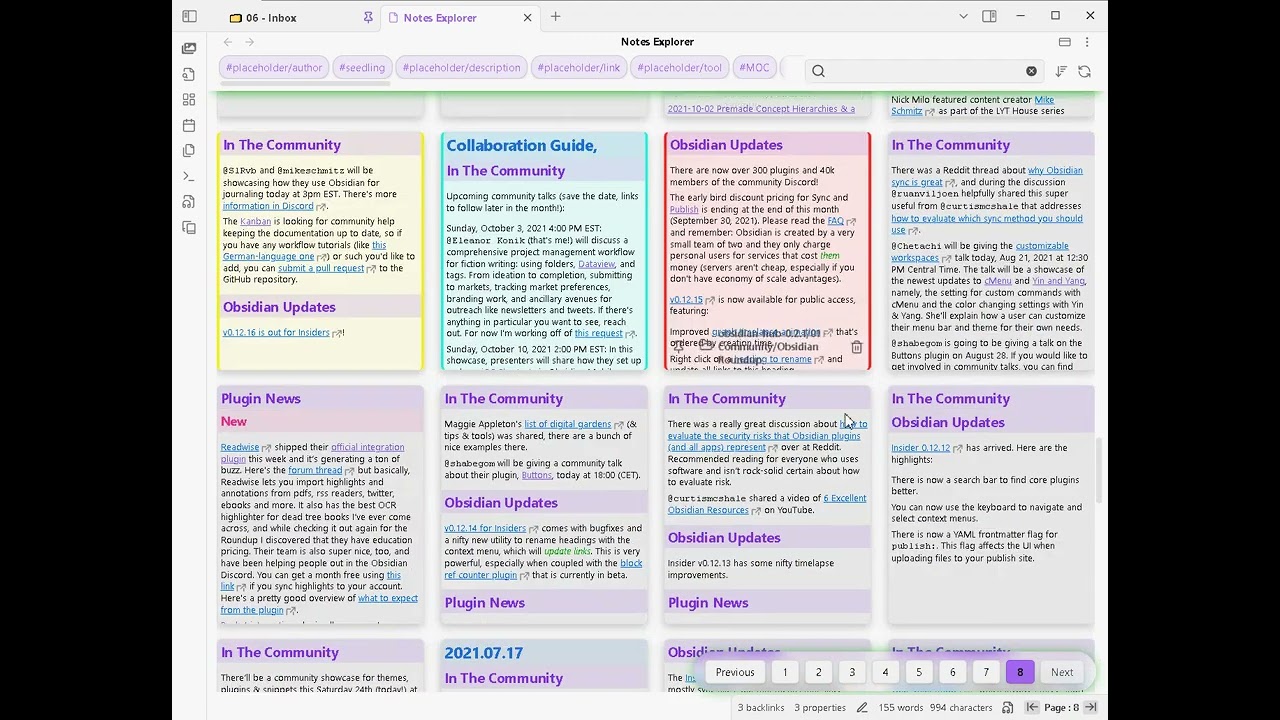Click the sort order icon
The width and height of the screenshot is (1280, 720).
pos(1061,71)
